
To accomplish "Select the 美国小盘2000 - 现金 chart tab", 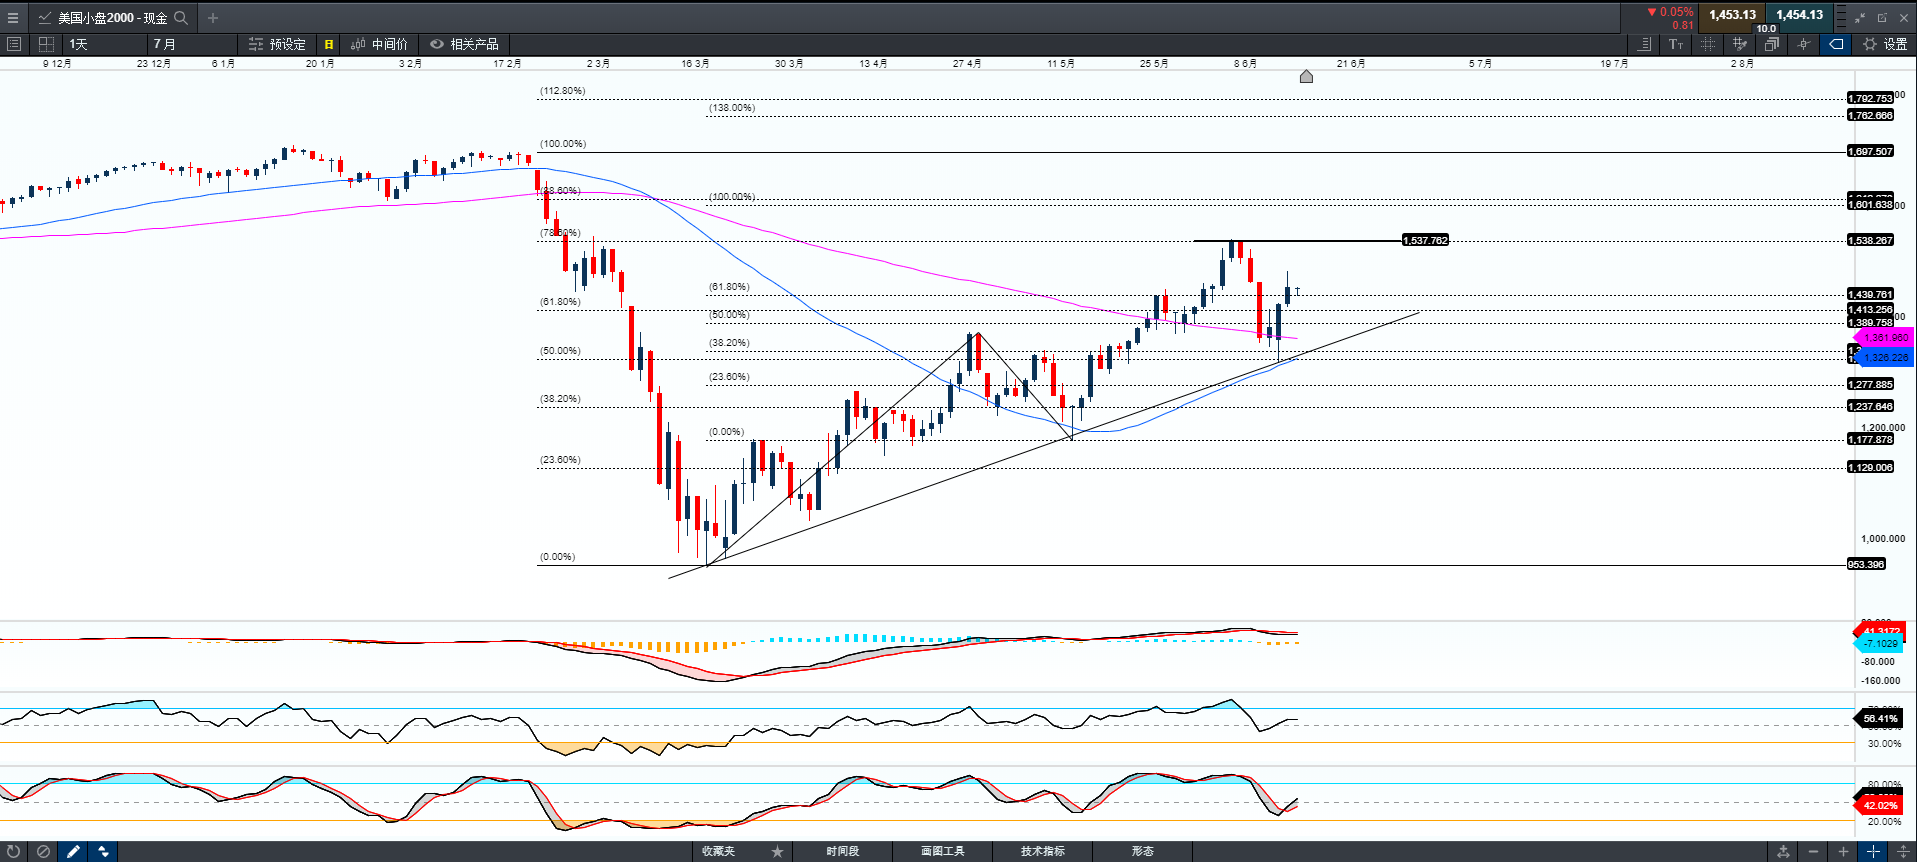I will click(x=112, y=18).
